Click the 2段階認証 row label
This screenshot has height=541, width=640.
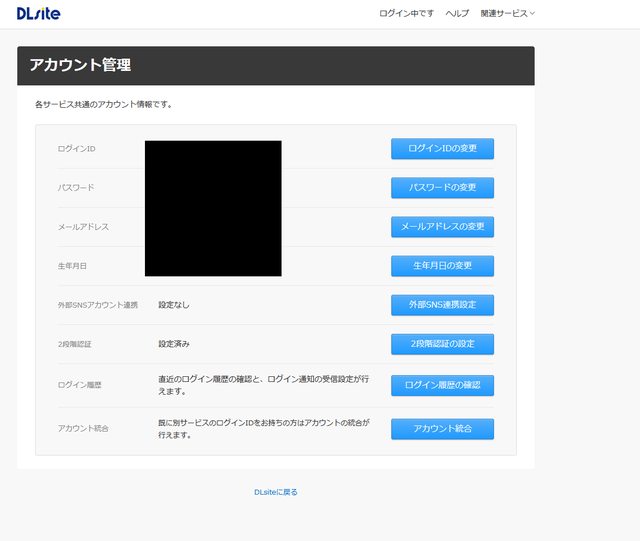tap(74, 344)
